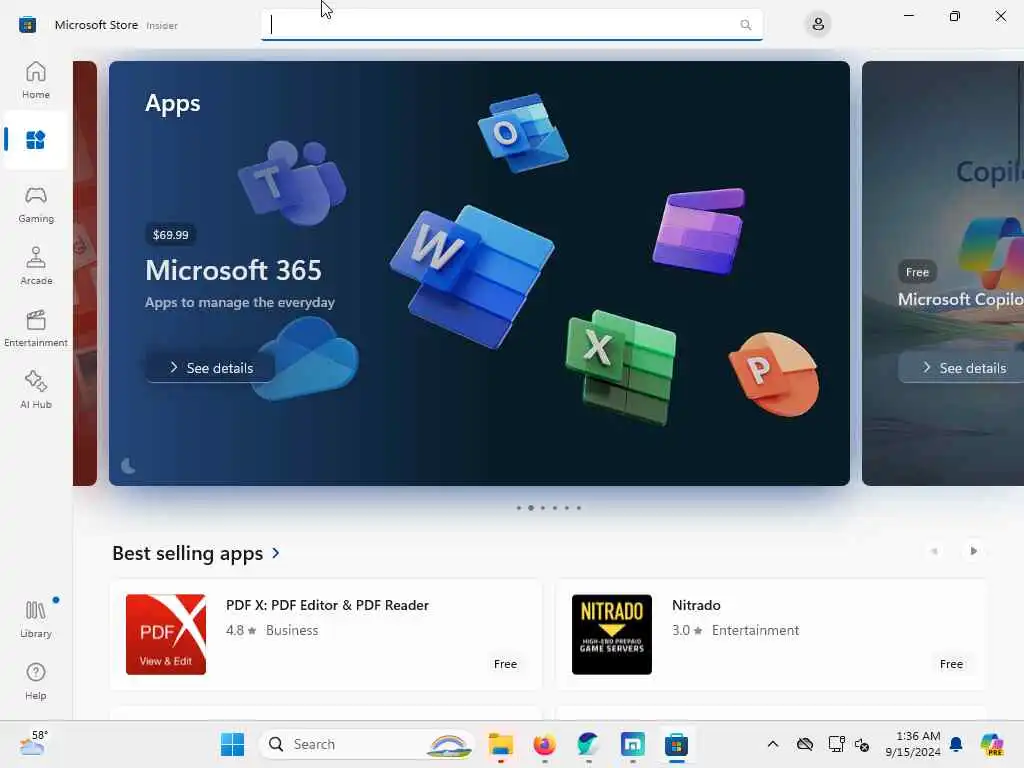Open Firefox from the taskbar
Screen dimensions: 1024x768
pyautogui.click(x=545, y=744)
